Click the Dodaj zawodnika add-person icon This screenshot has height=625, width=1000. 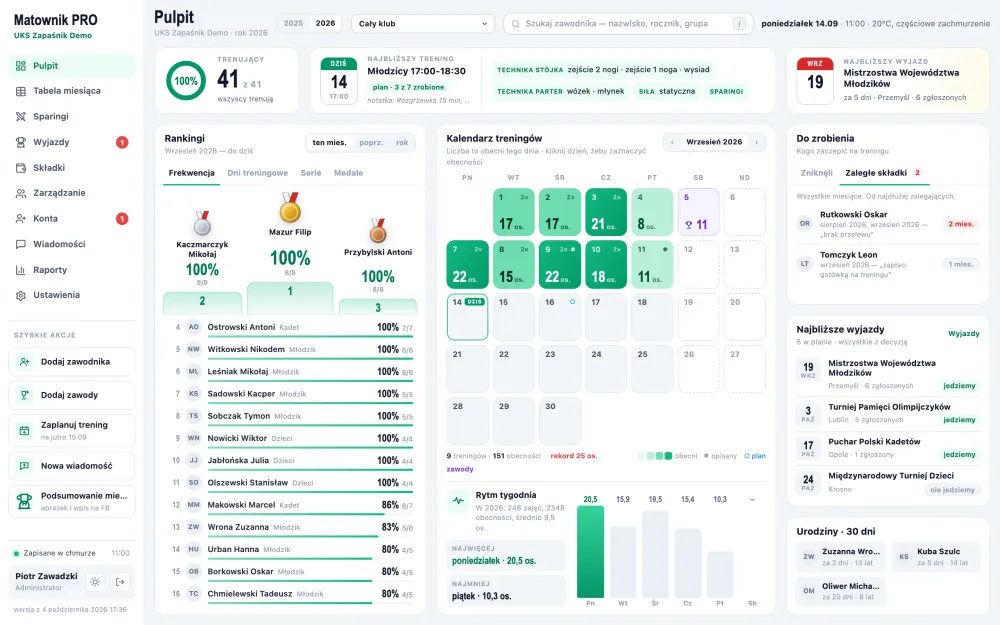24,362
